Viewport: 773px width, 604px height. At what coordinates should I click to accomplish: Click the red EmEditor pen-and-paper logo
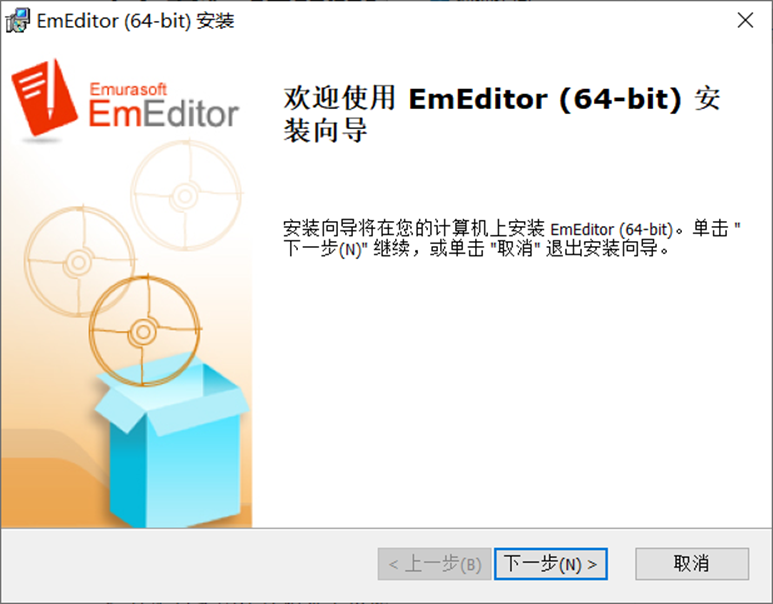tap(44, 97)
